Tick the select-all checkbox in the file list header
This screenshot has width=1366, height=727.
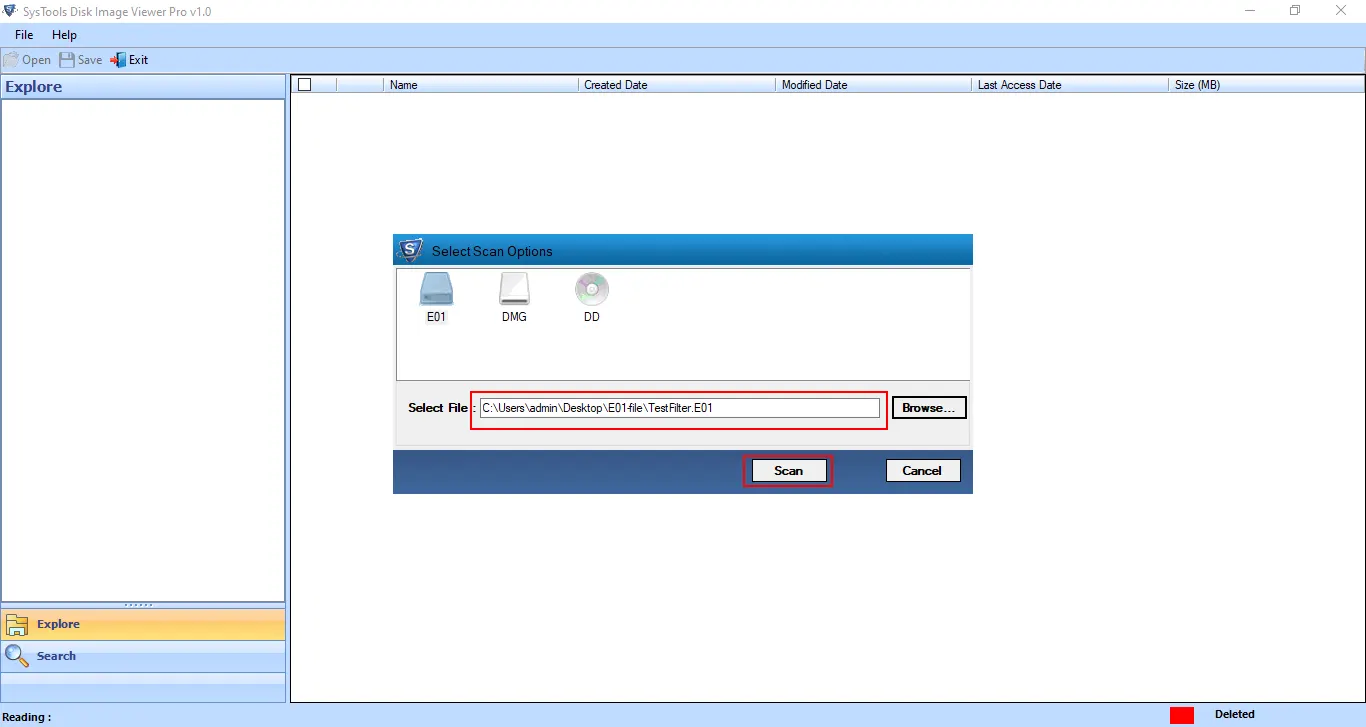click(305, 85)
